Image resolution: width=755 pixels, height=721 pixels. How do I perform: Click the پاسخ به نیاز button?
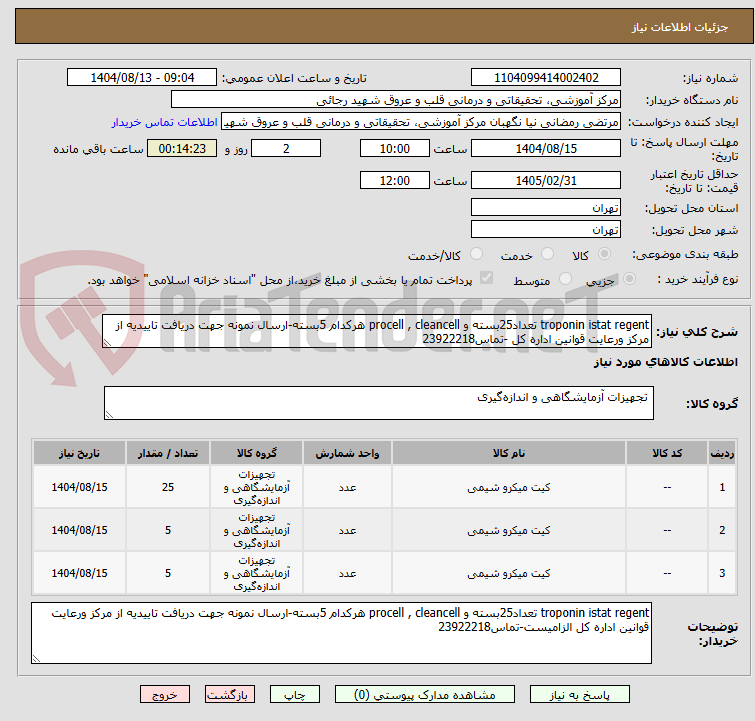(x=580, y=695)
